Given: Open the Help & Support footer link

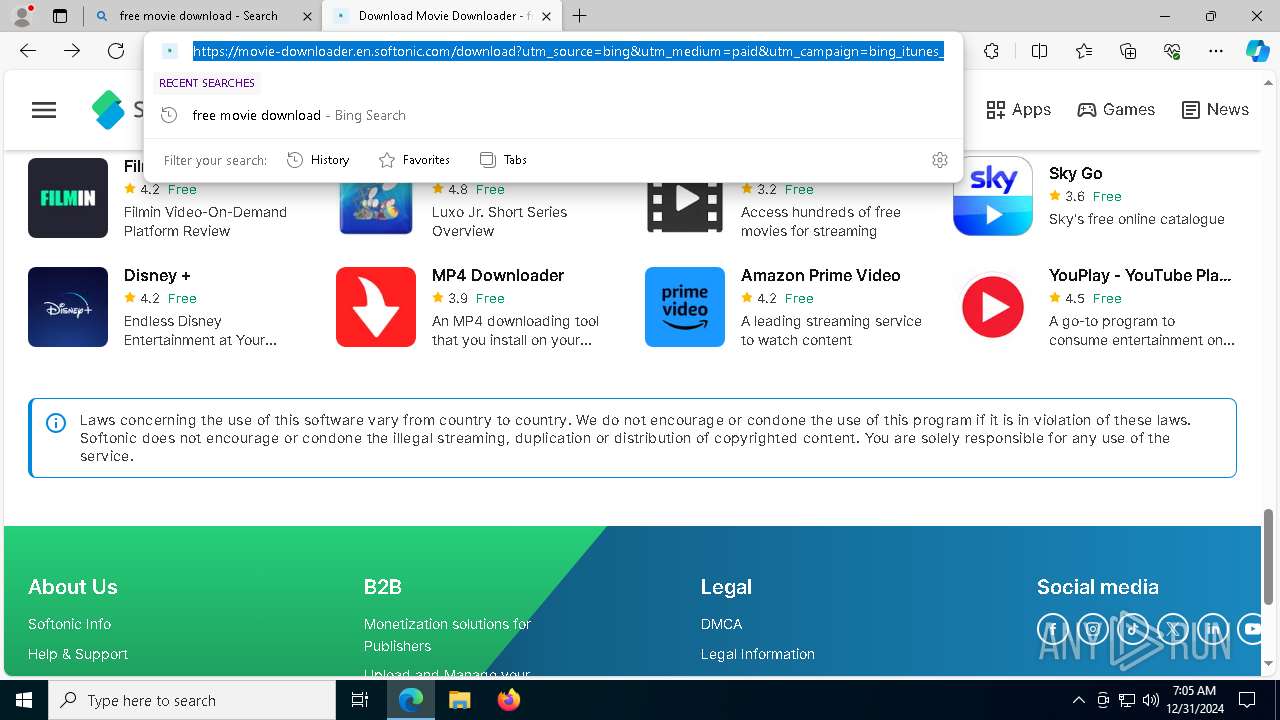Looking at the screenshot, I should pos(78,654).
